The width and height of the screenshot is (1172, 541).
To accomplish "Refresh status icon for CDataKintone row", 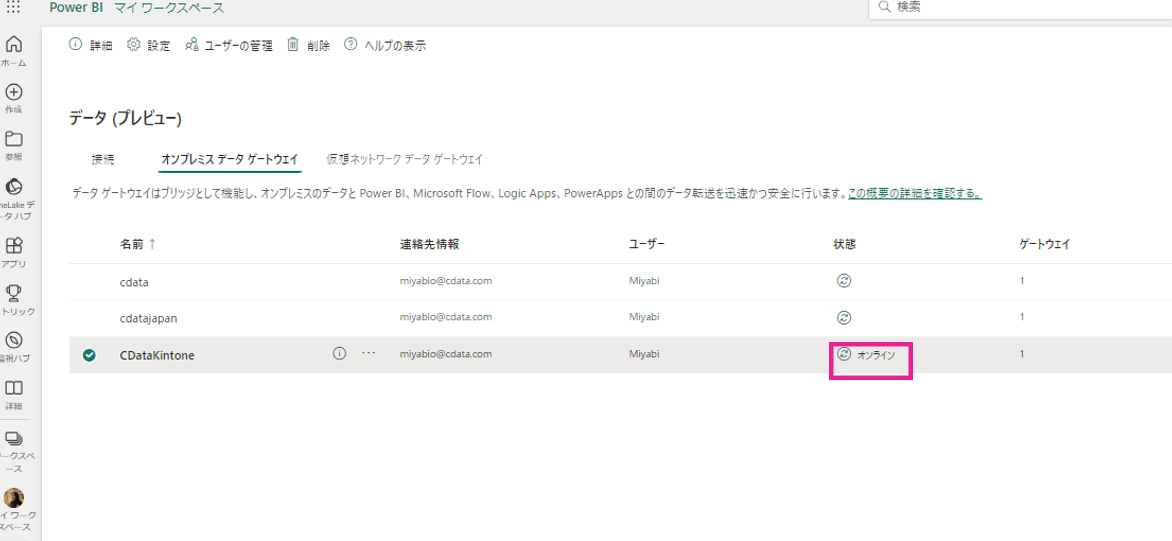I will pyautogui.click(x=844, y=354).
